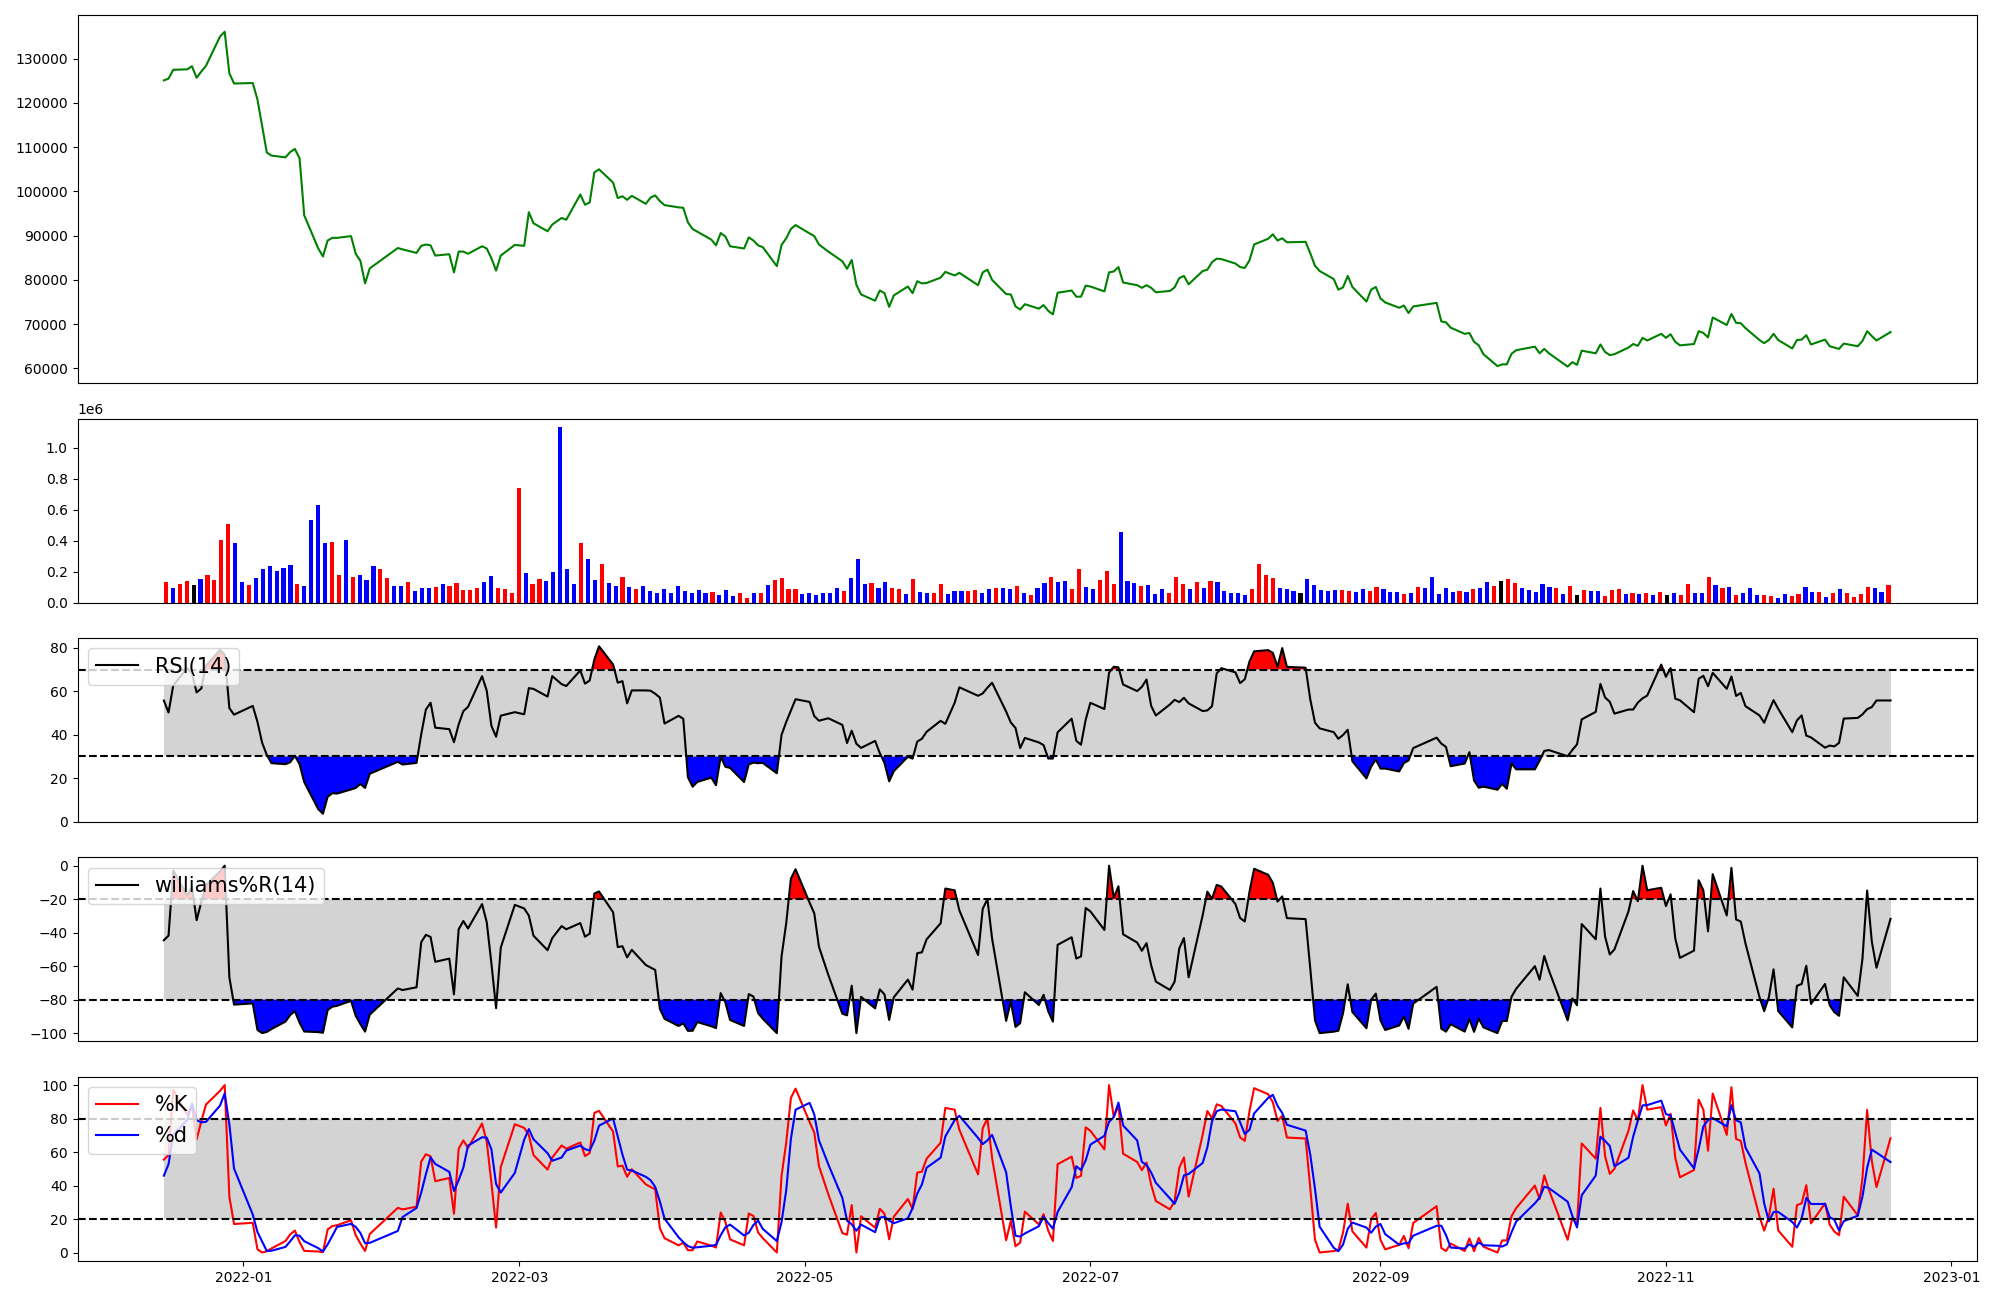Select the 0.8 volume axis tick
This screenshot has height=1300, width=2000.
(x=57, y=479)
